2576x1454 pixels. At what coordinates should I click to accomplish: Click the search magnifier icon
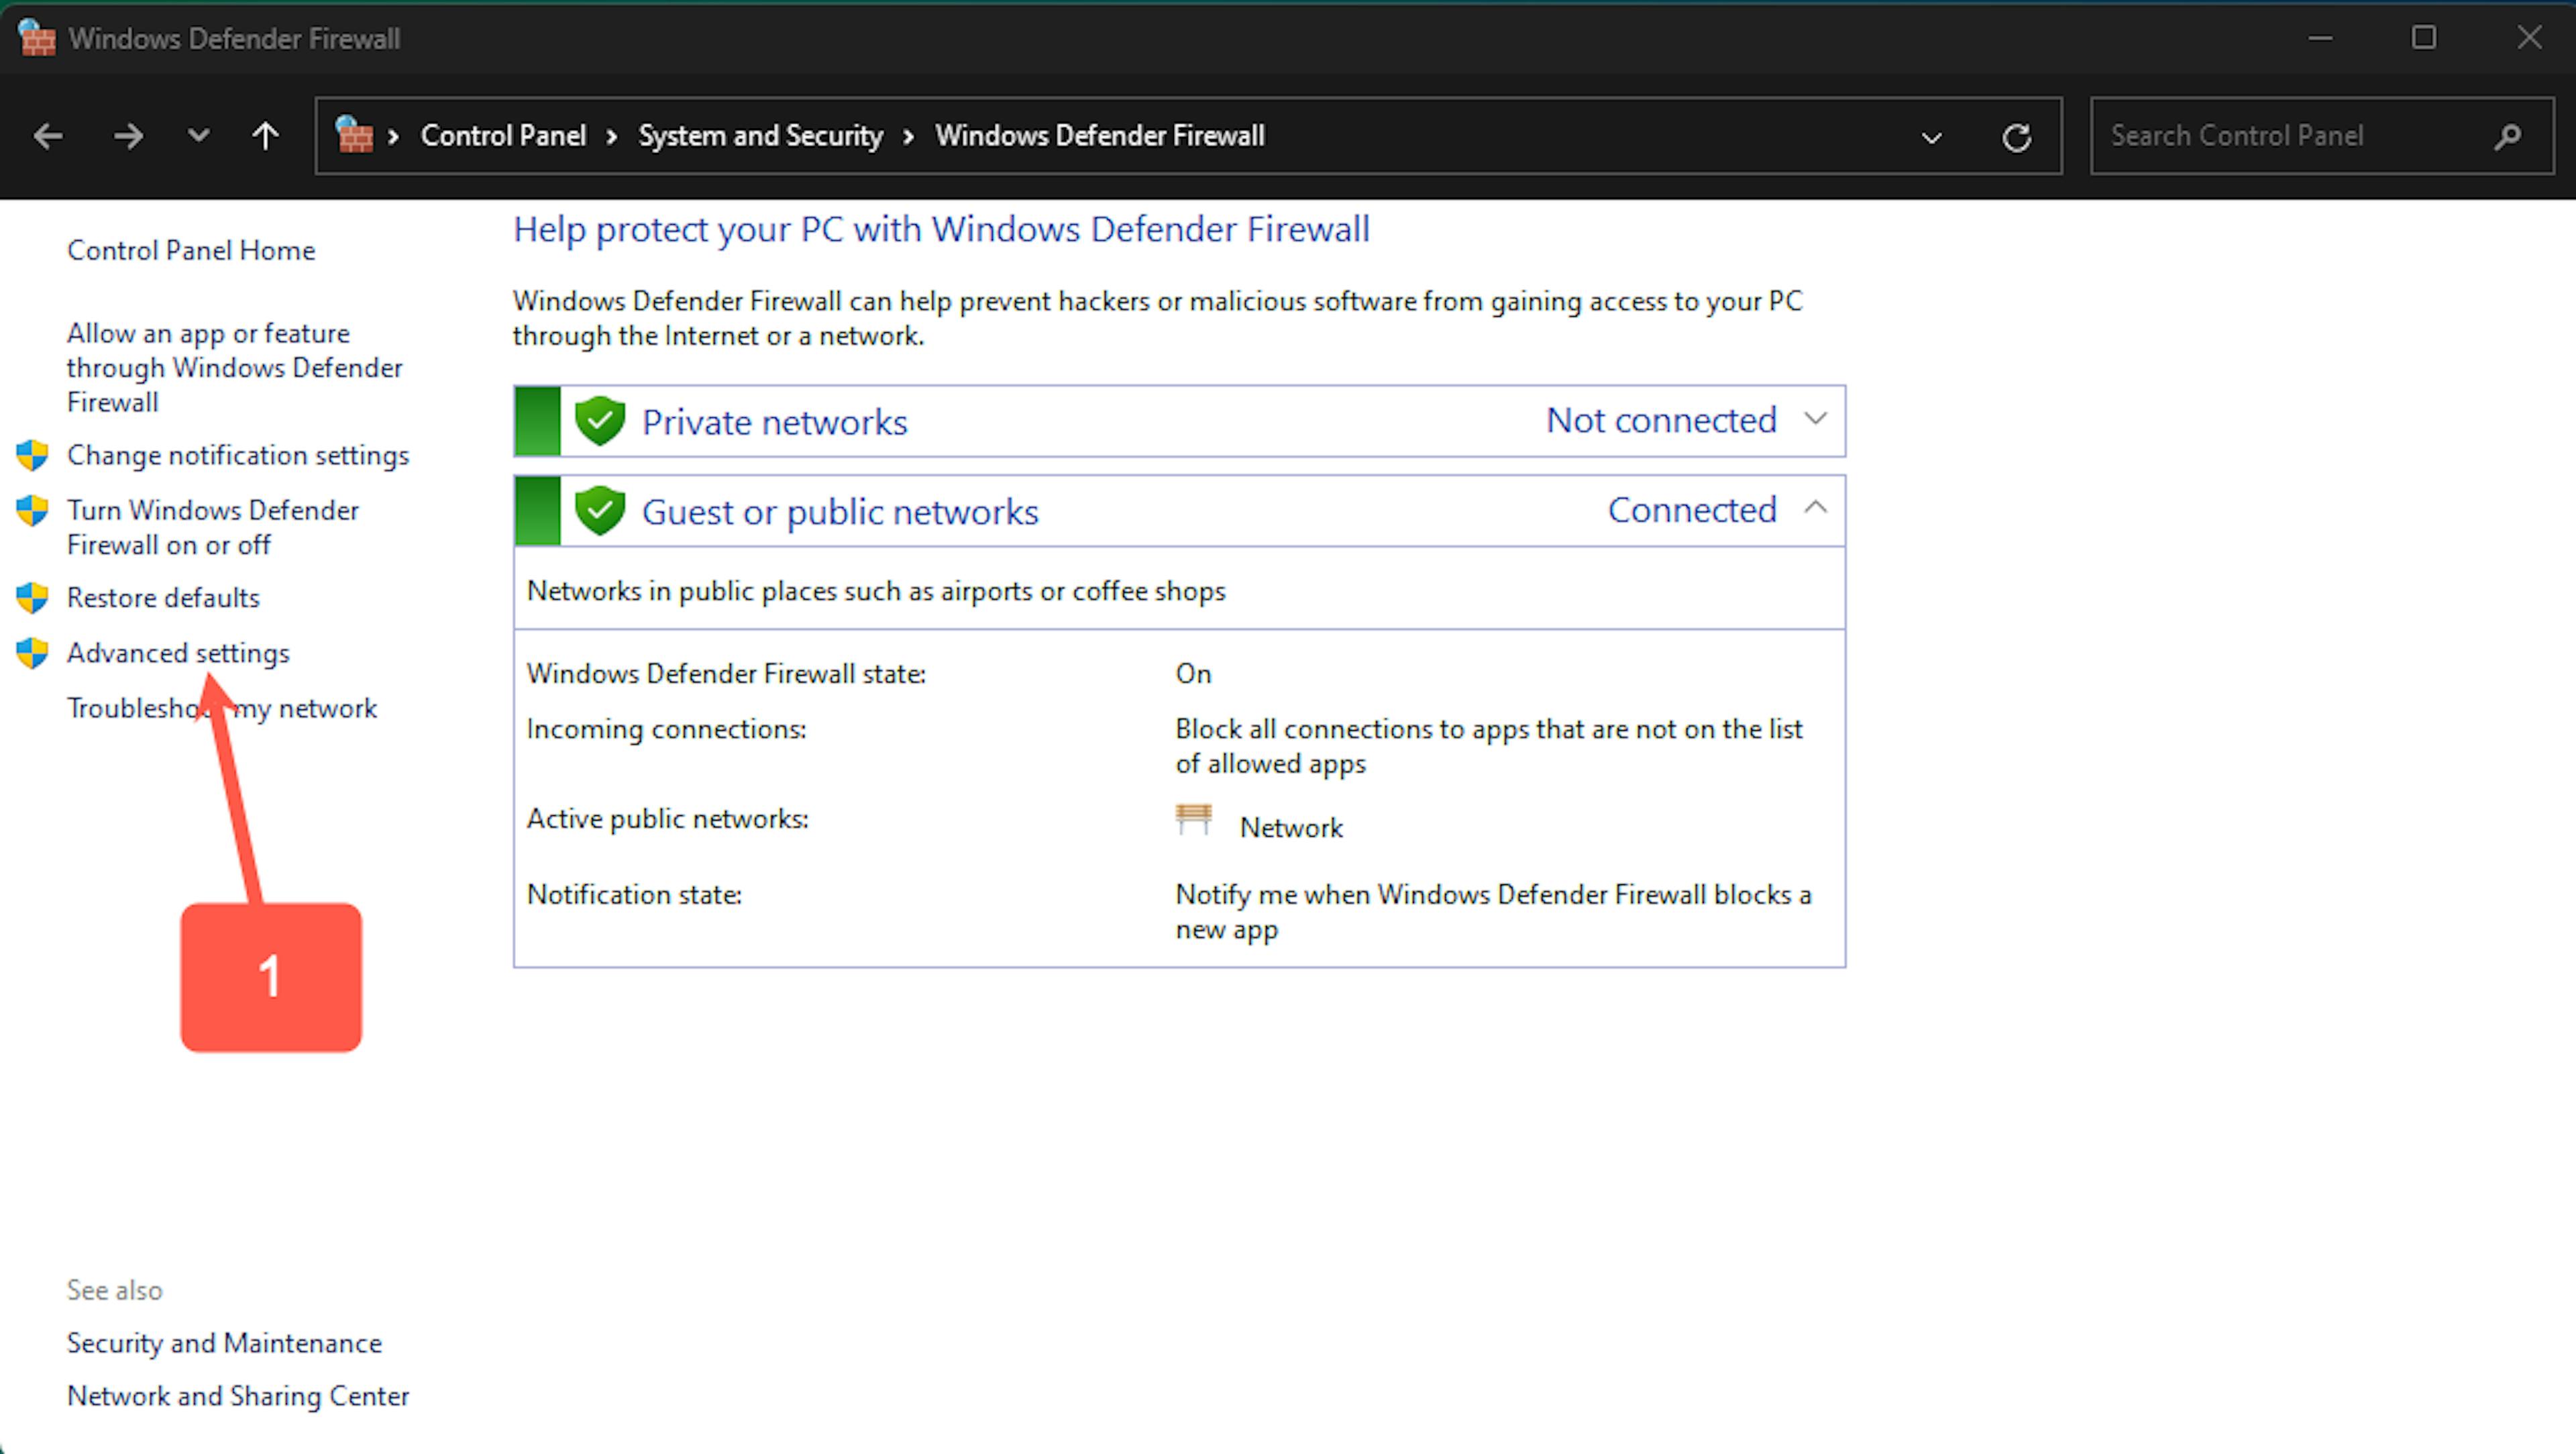coord(2507,136)
